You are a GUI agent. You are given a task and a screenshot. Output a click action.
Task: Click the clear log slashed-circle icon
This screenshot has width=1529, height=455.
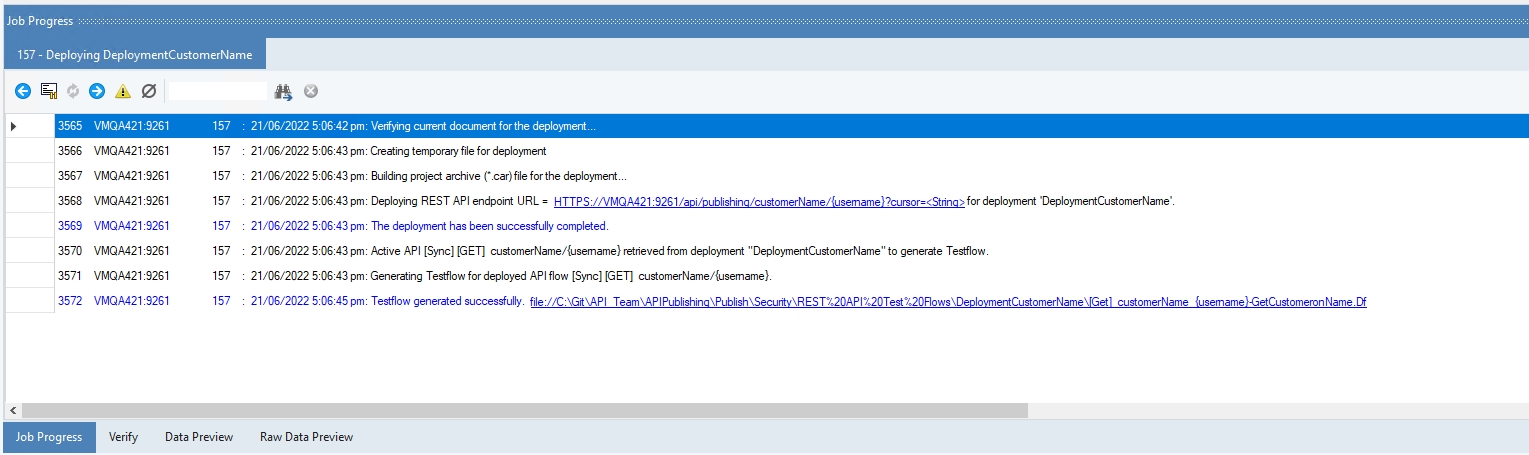149,91
